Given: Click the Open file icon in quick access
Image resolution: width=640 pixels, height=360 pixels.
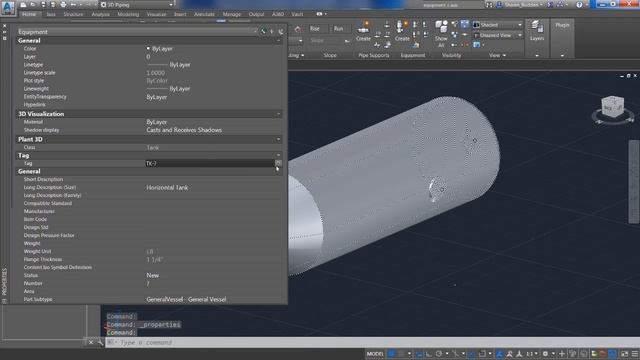Looking at the screenshot, I should (33, 4).
